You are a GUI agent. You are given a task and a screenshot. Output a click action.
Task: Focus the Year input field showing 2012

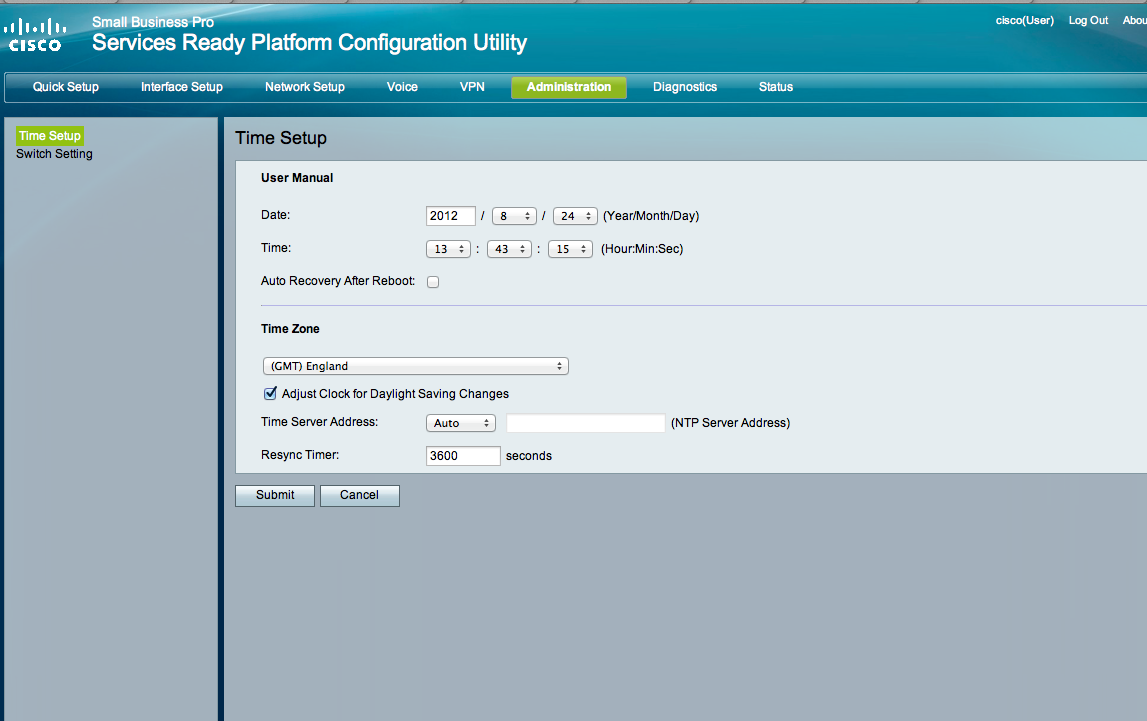pos(451,216)
